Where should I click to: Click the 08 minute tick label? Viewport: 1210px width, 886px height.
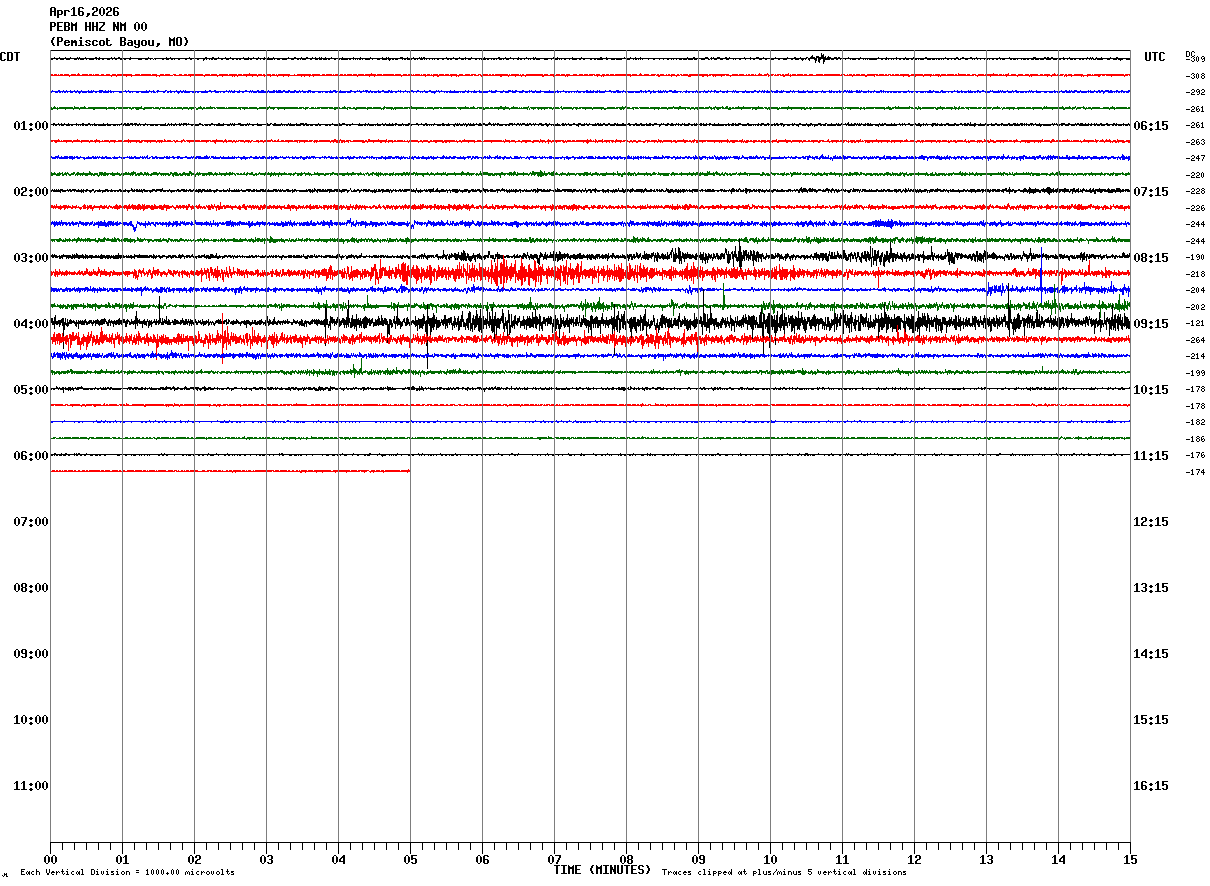(x=626, y=860)
